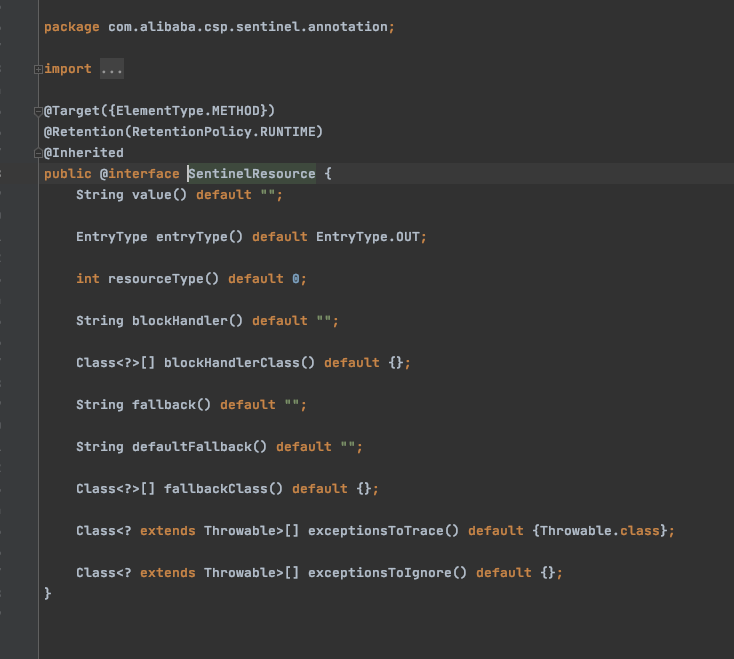
Task: Click the closing brace of the interface
Action: click(x=47, y=593)
